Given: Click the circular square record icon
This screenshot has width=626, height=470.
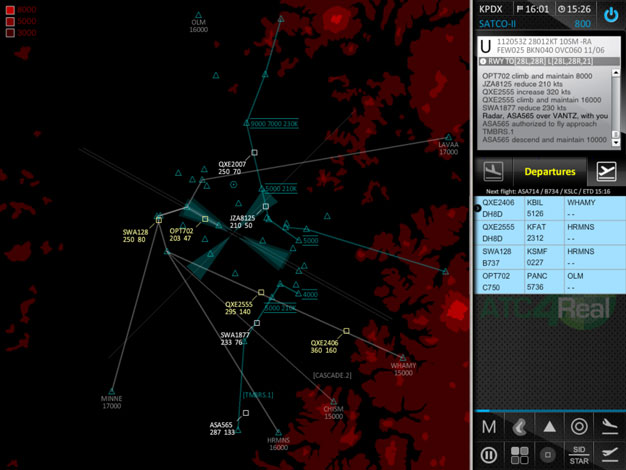Looking at the screenshot, I should coord(549,455).
